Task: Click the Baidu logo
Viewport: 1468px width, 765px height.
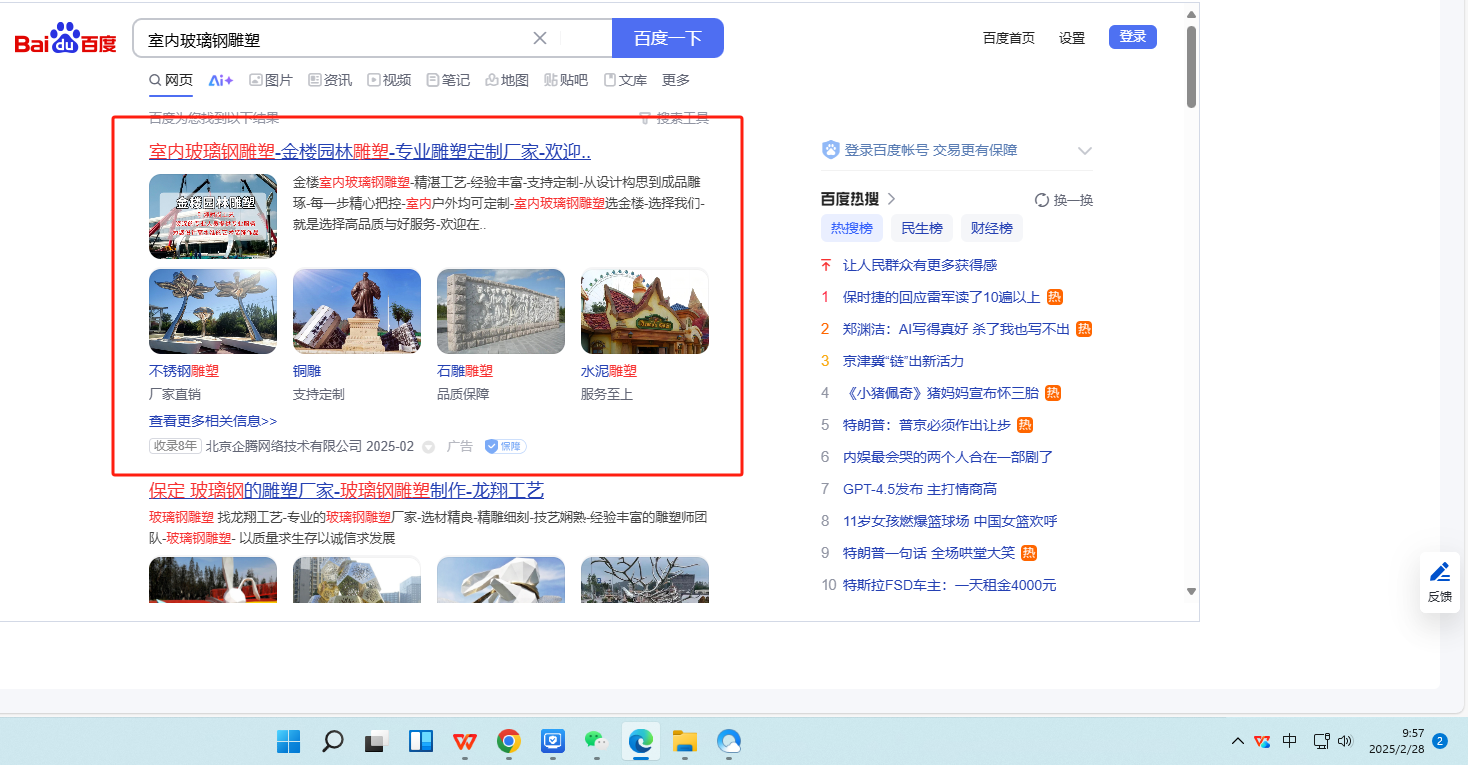Action: [x=65, y=39]
